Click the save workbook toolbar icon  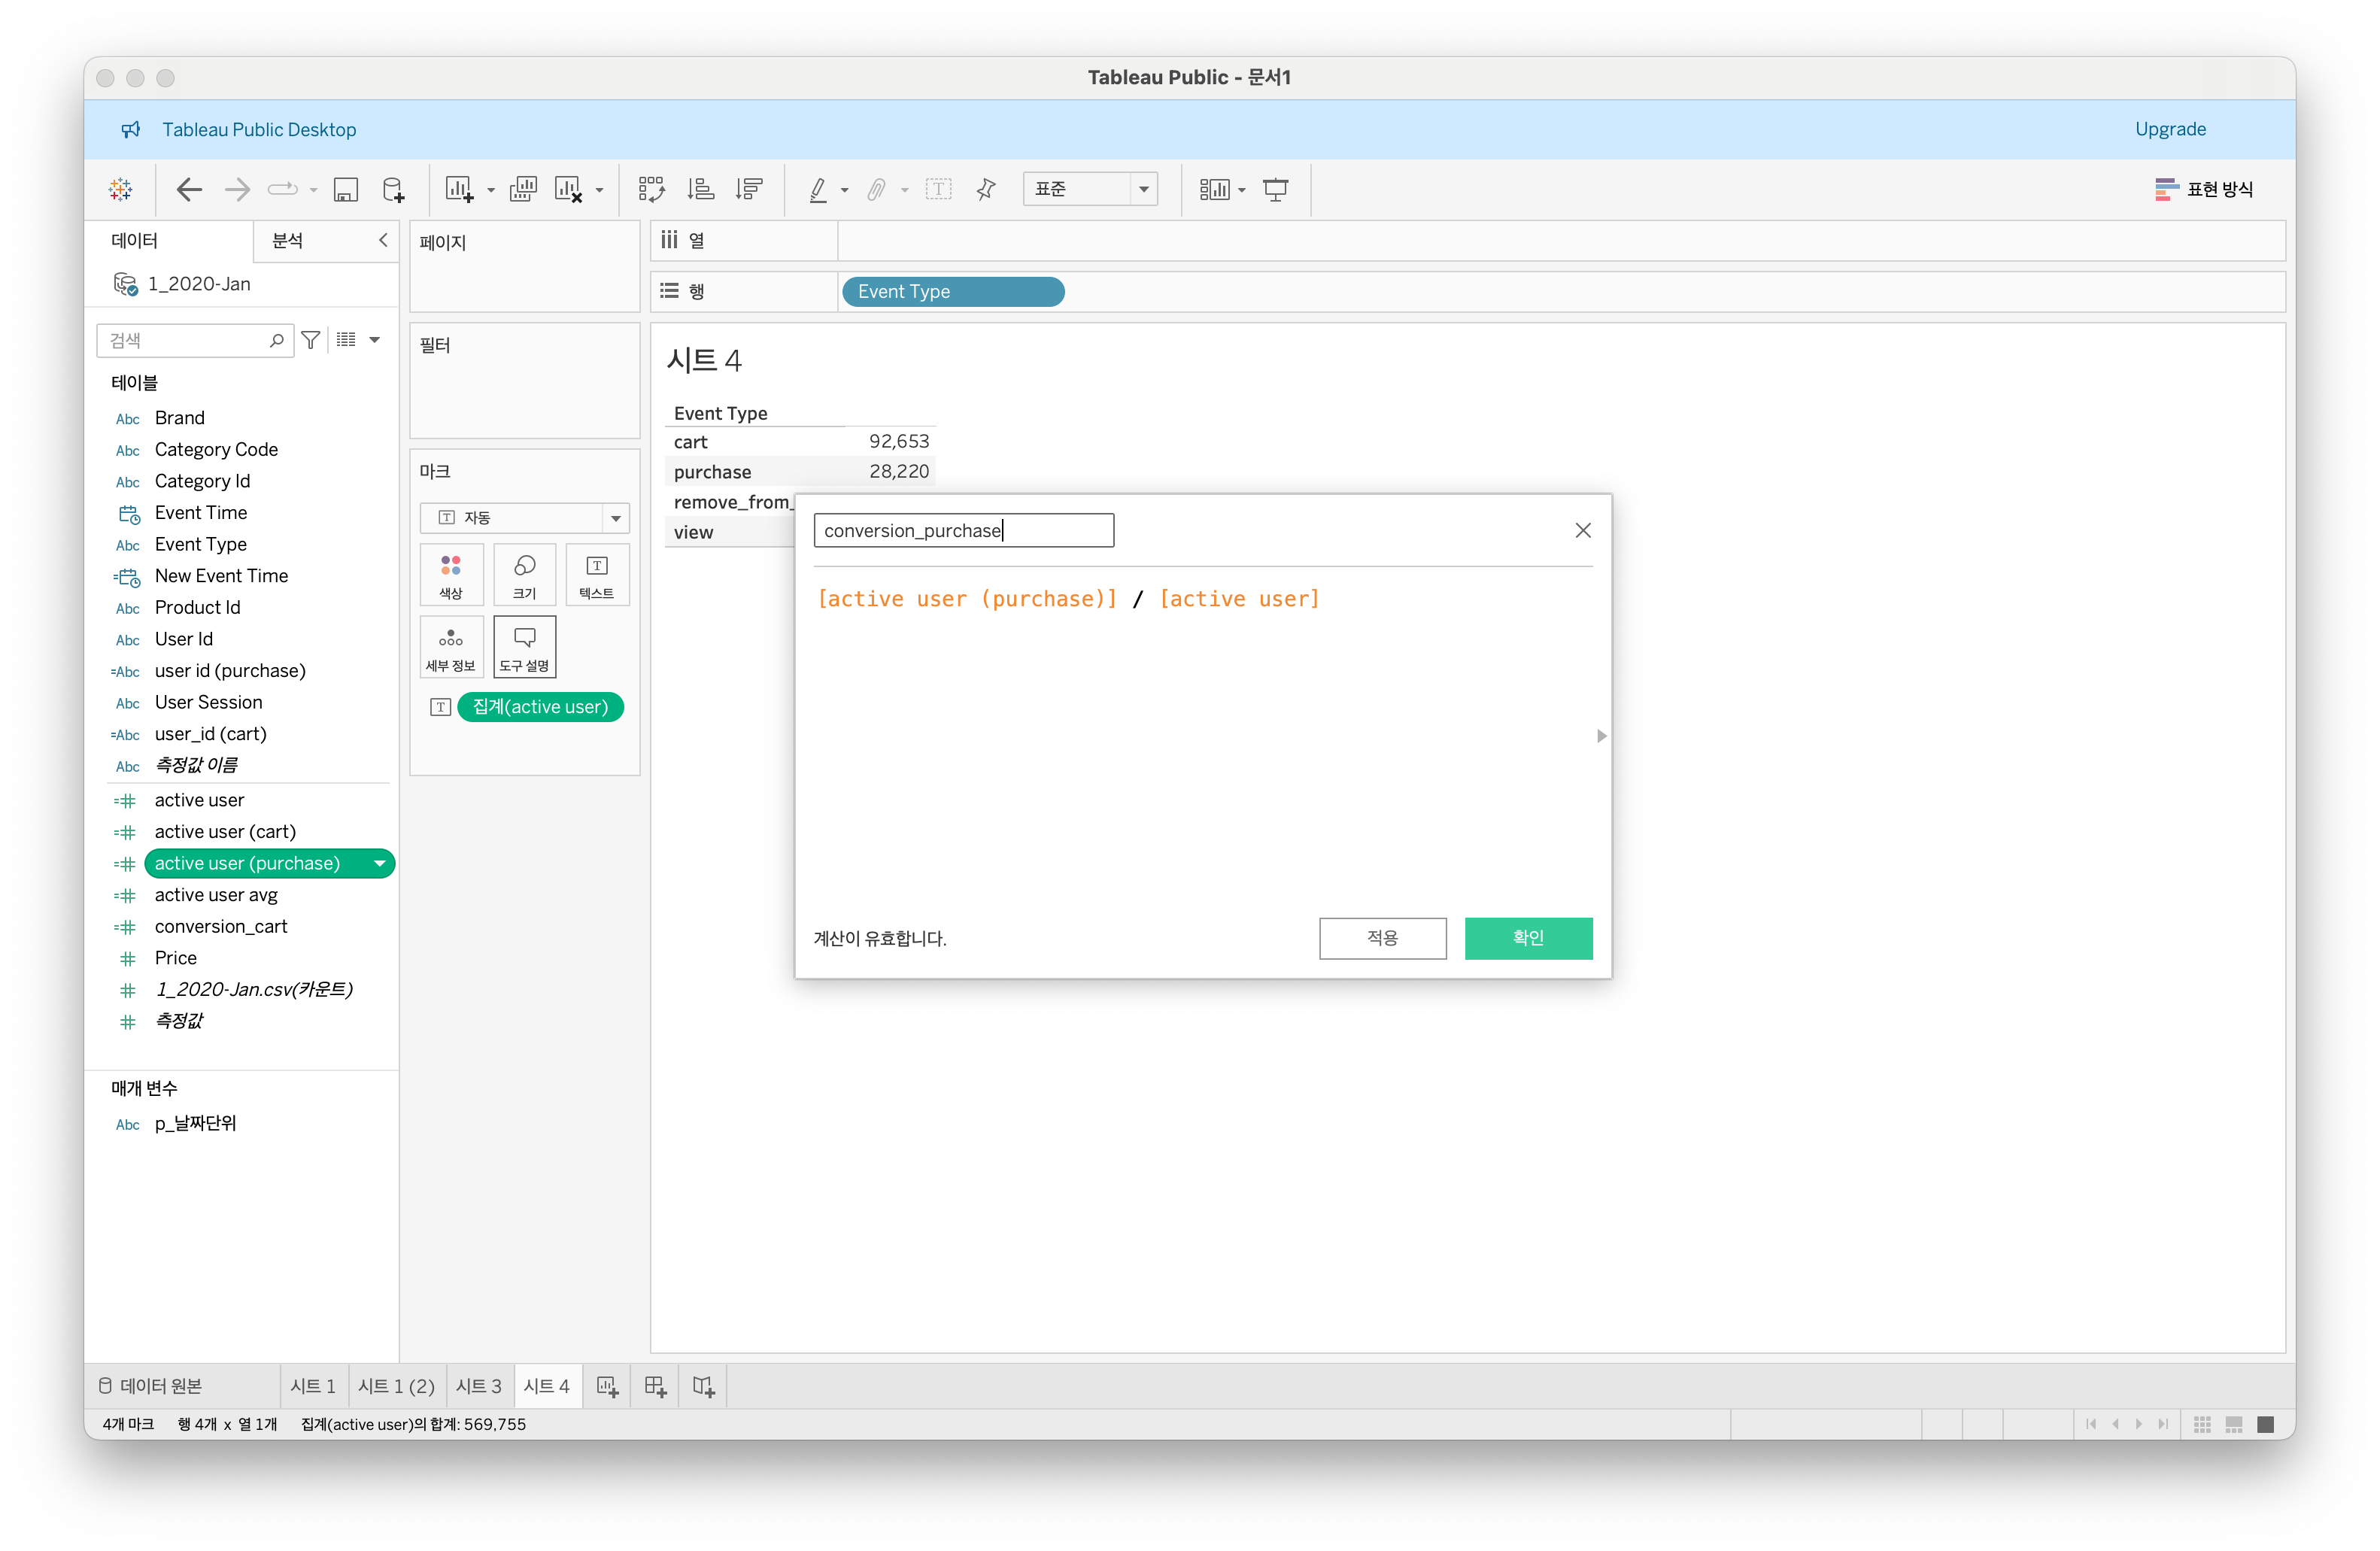click(x=345, y=189)
